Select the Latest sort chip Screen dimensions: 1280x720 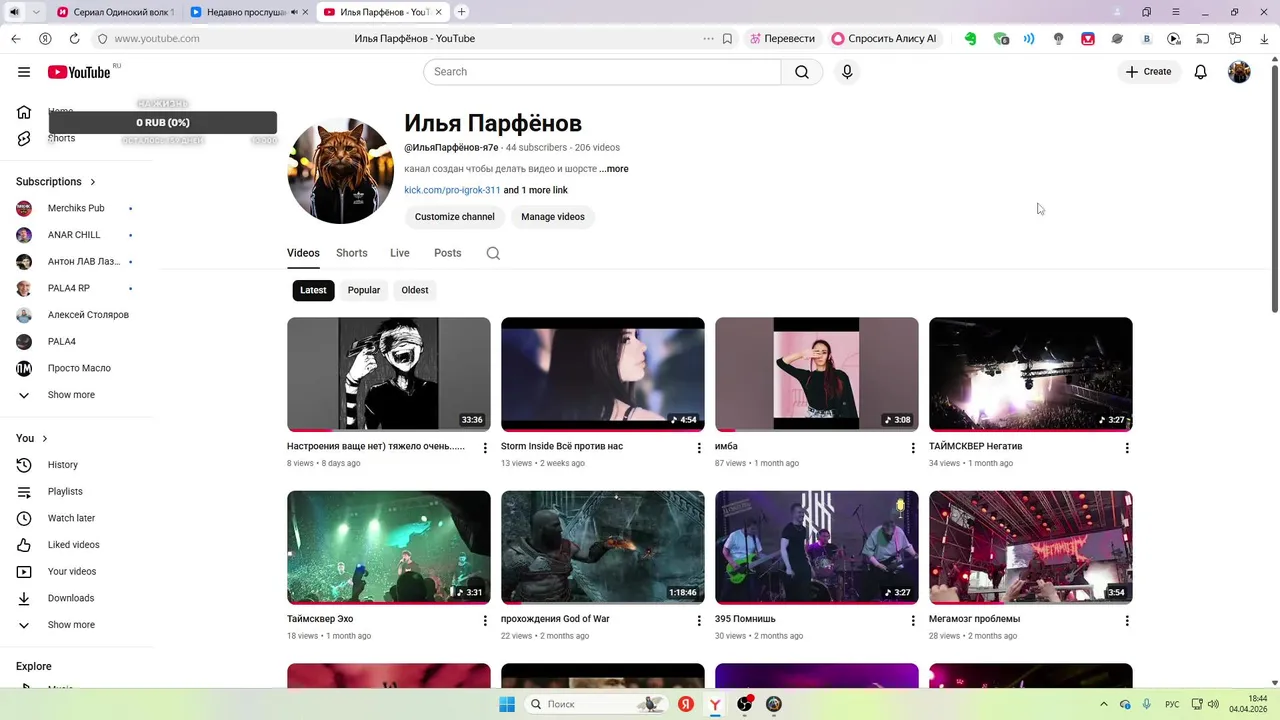313,290
